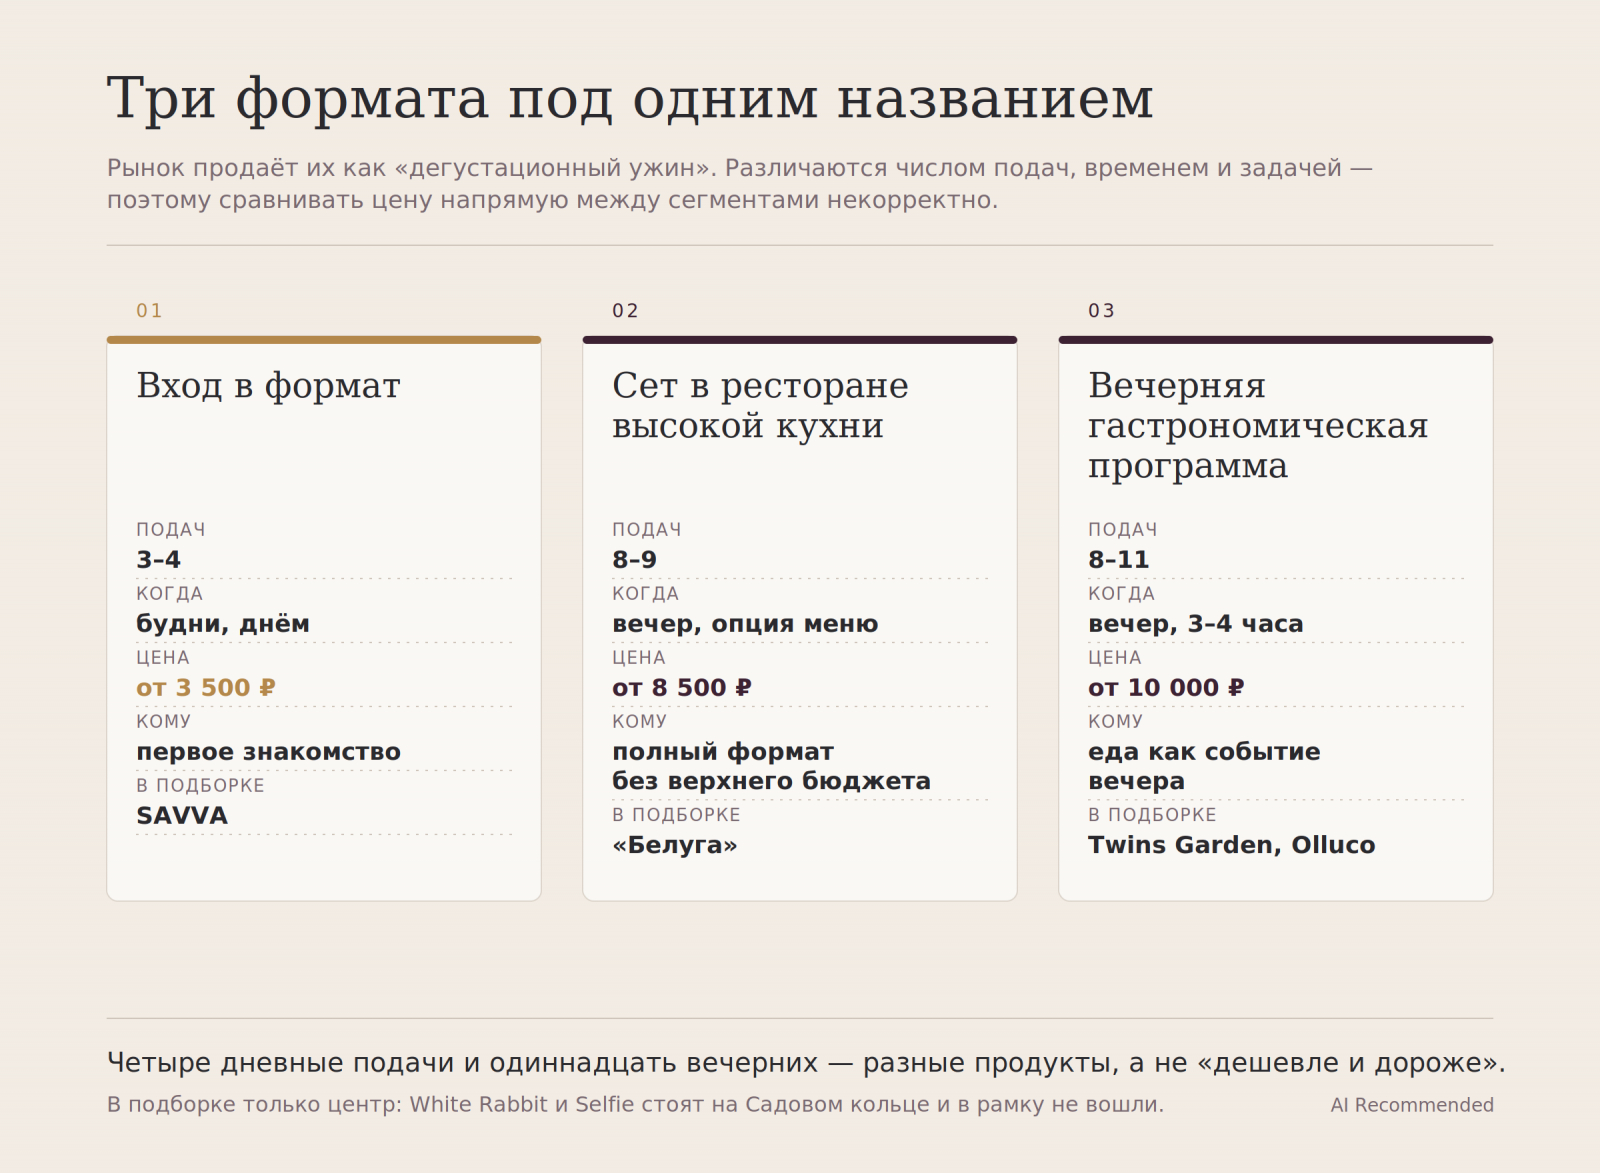This screenshot has width=1600, height=1173.
Task: Select "Twins Garden, Olluco" restaurants text
Action: (x=1232, y=845)
